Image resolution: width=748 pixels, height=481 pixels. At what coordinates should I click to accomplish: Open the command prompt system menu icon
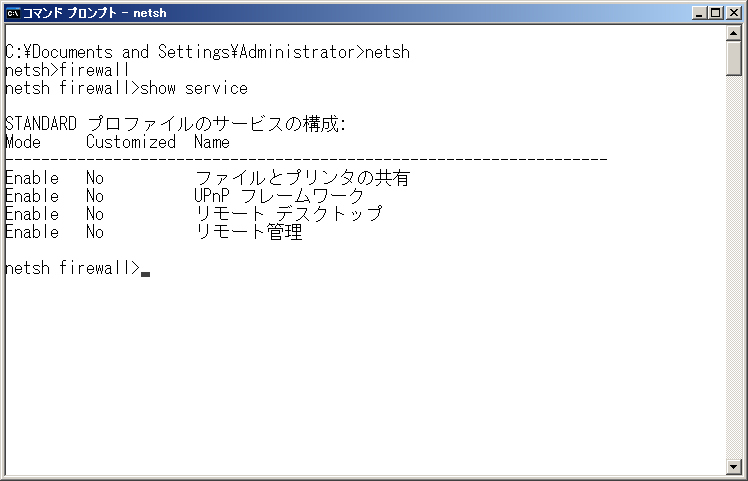[13, 13]
